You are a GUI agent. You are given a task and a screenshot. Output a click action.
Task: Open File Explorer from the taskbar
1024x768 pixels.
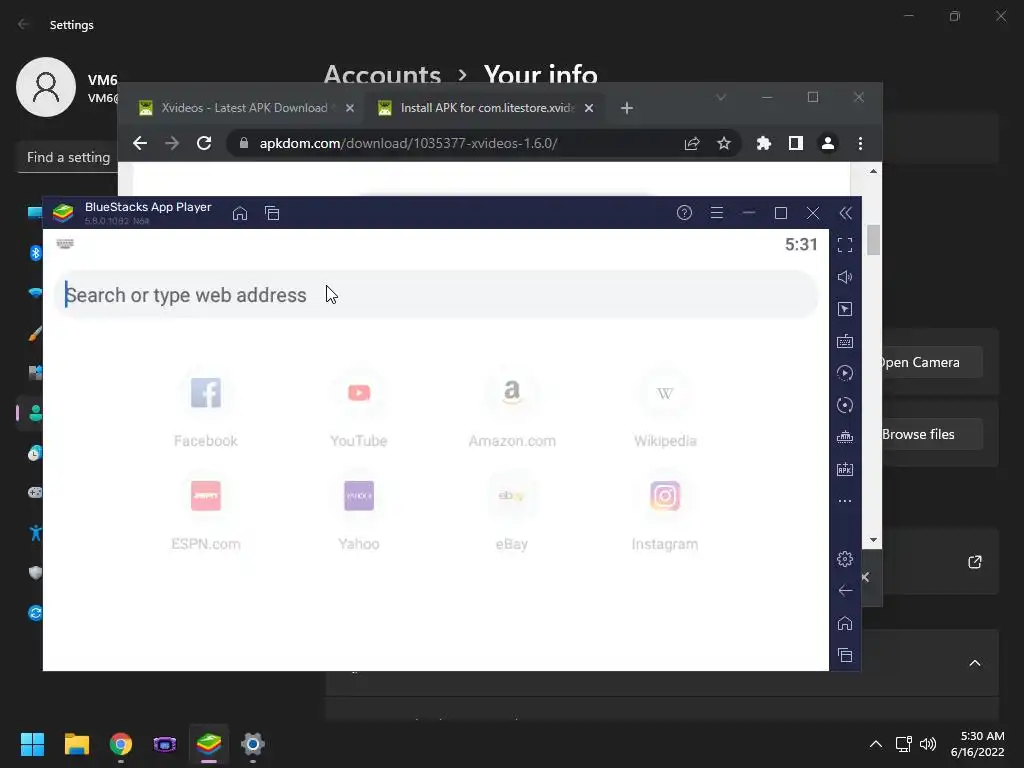pyautogui.click(x=76, y=744)
